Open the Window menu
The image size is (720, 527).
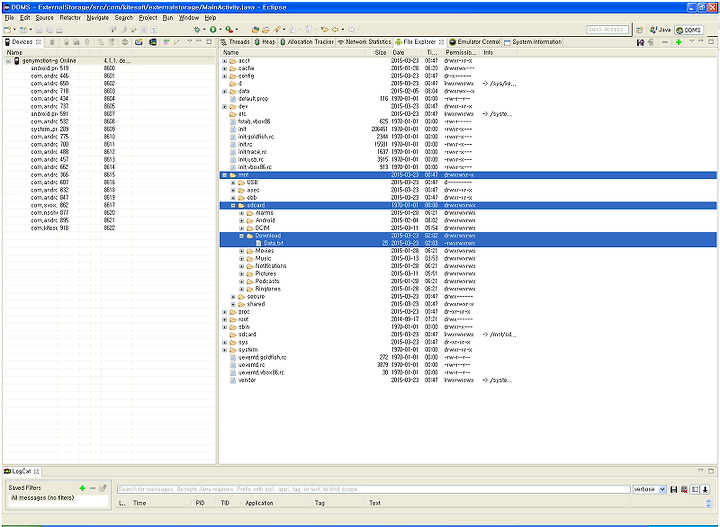(x=189, y=17)
